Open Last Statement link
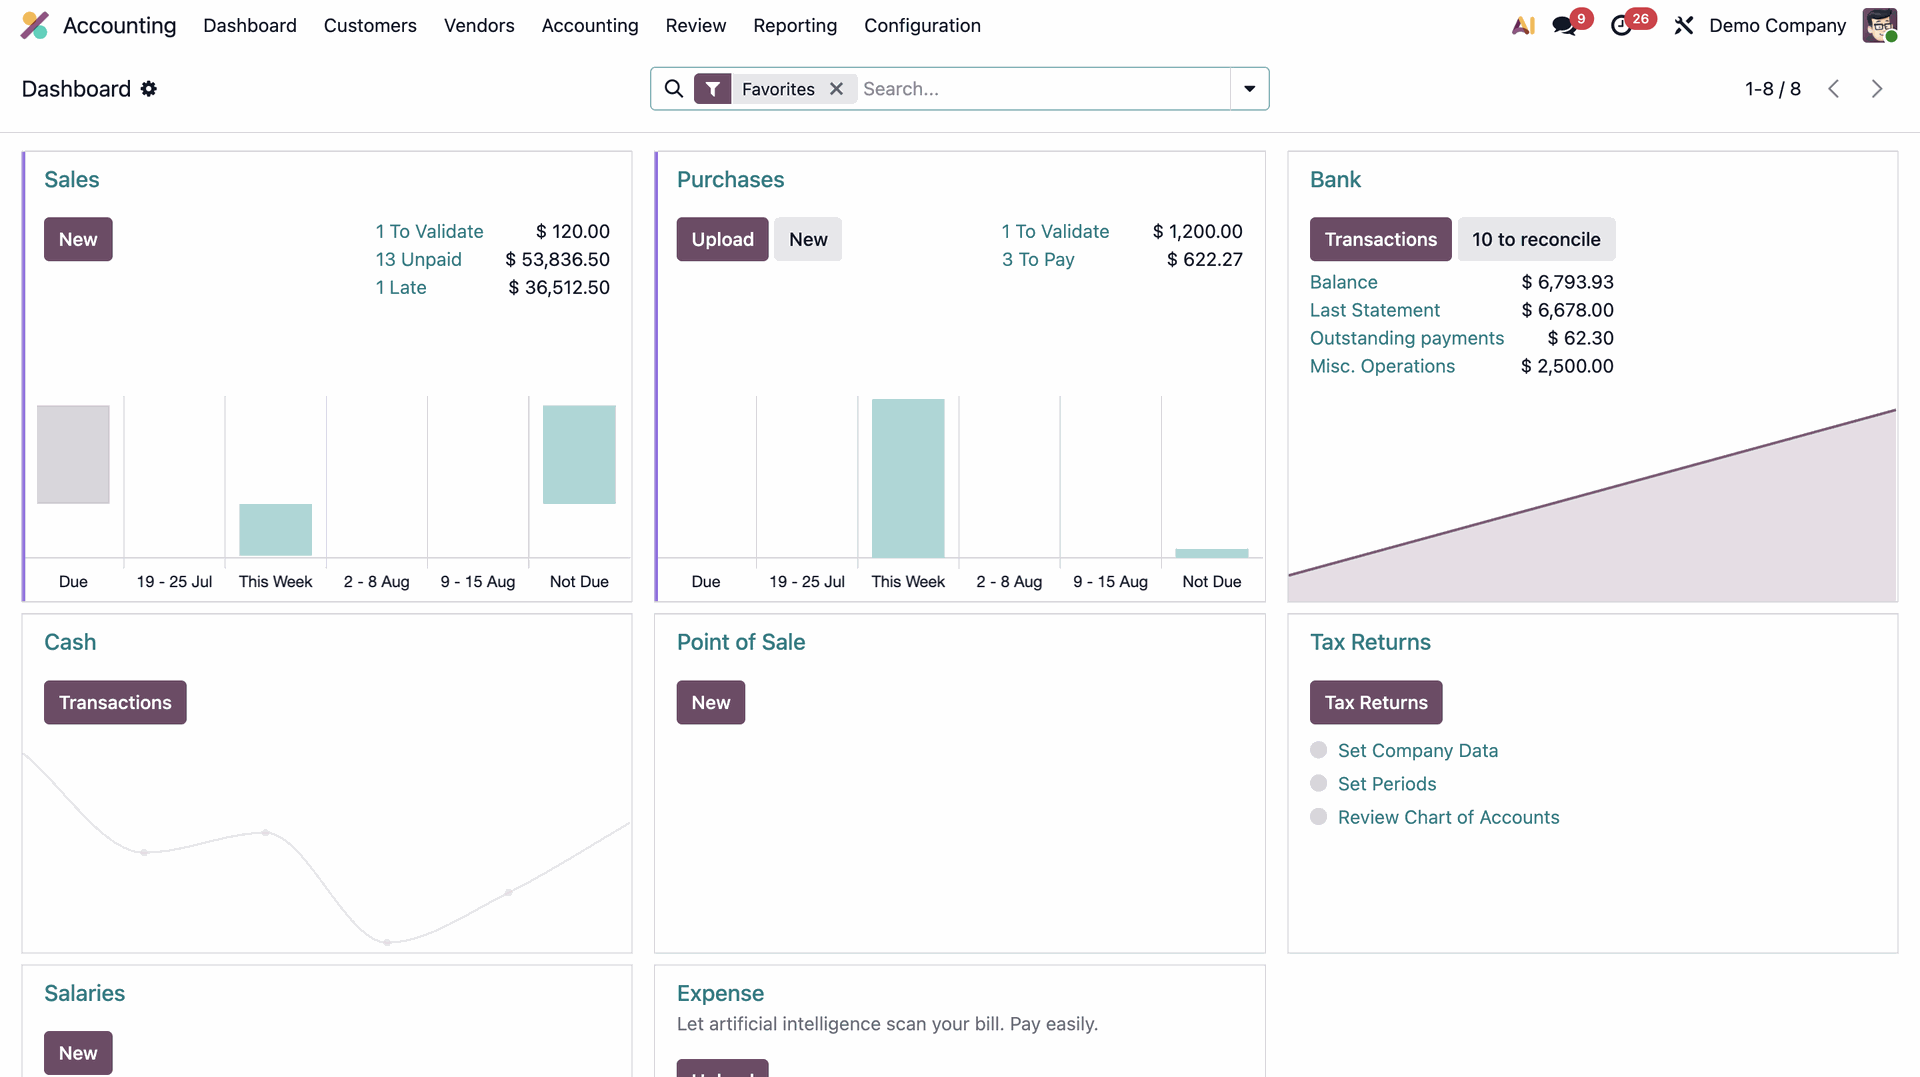 click(x=1375, y=310)
